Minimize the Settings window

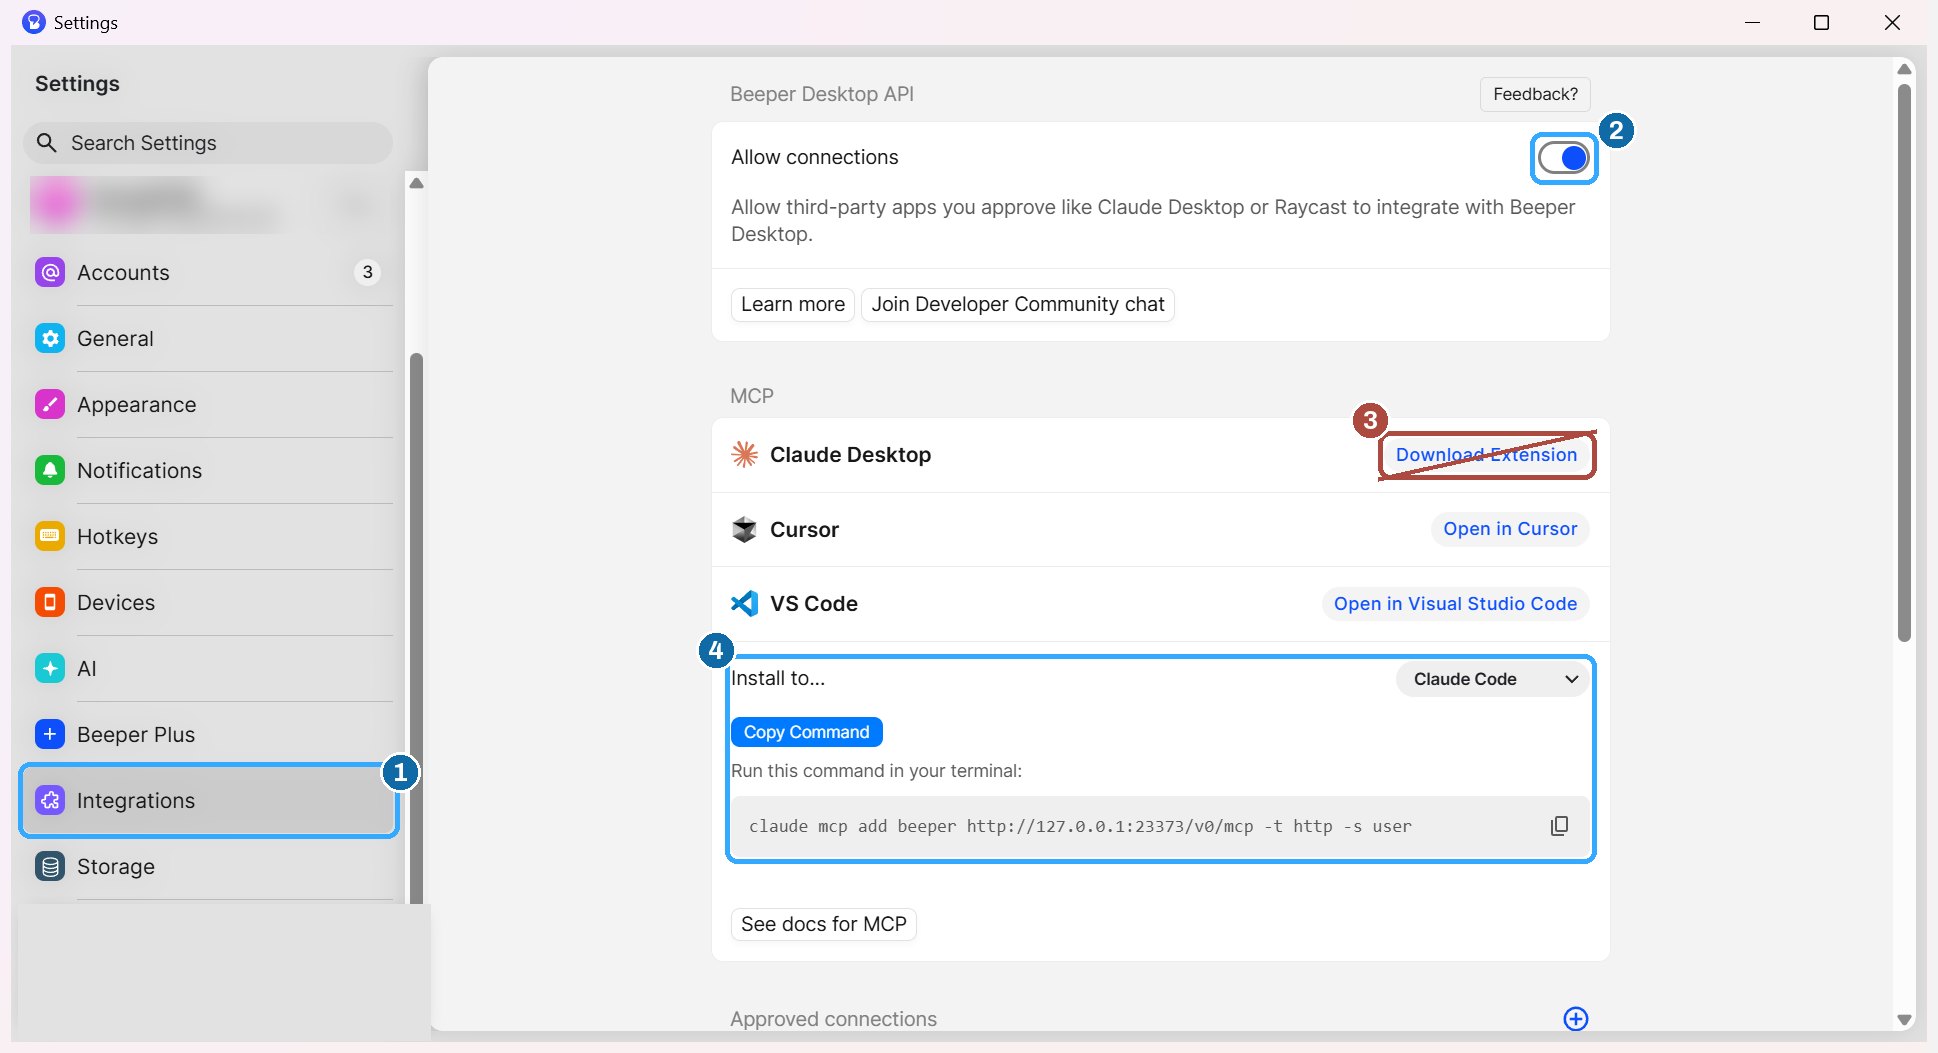pyautogui.click(x=1752, y=22)
